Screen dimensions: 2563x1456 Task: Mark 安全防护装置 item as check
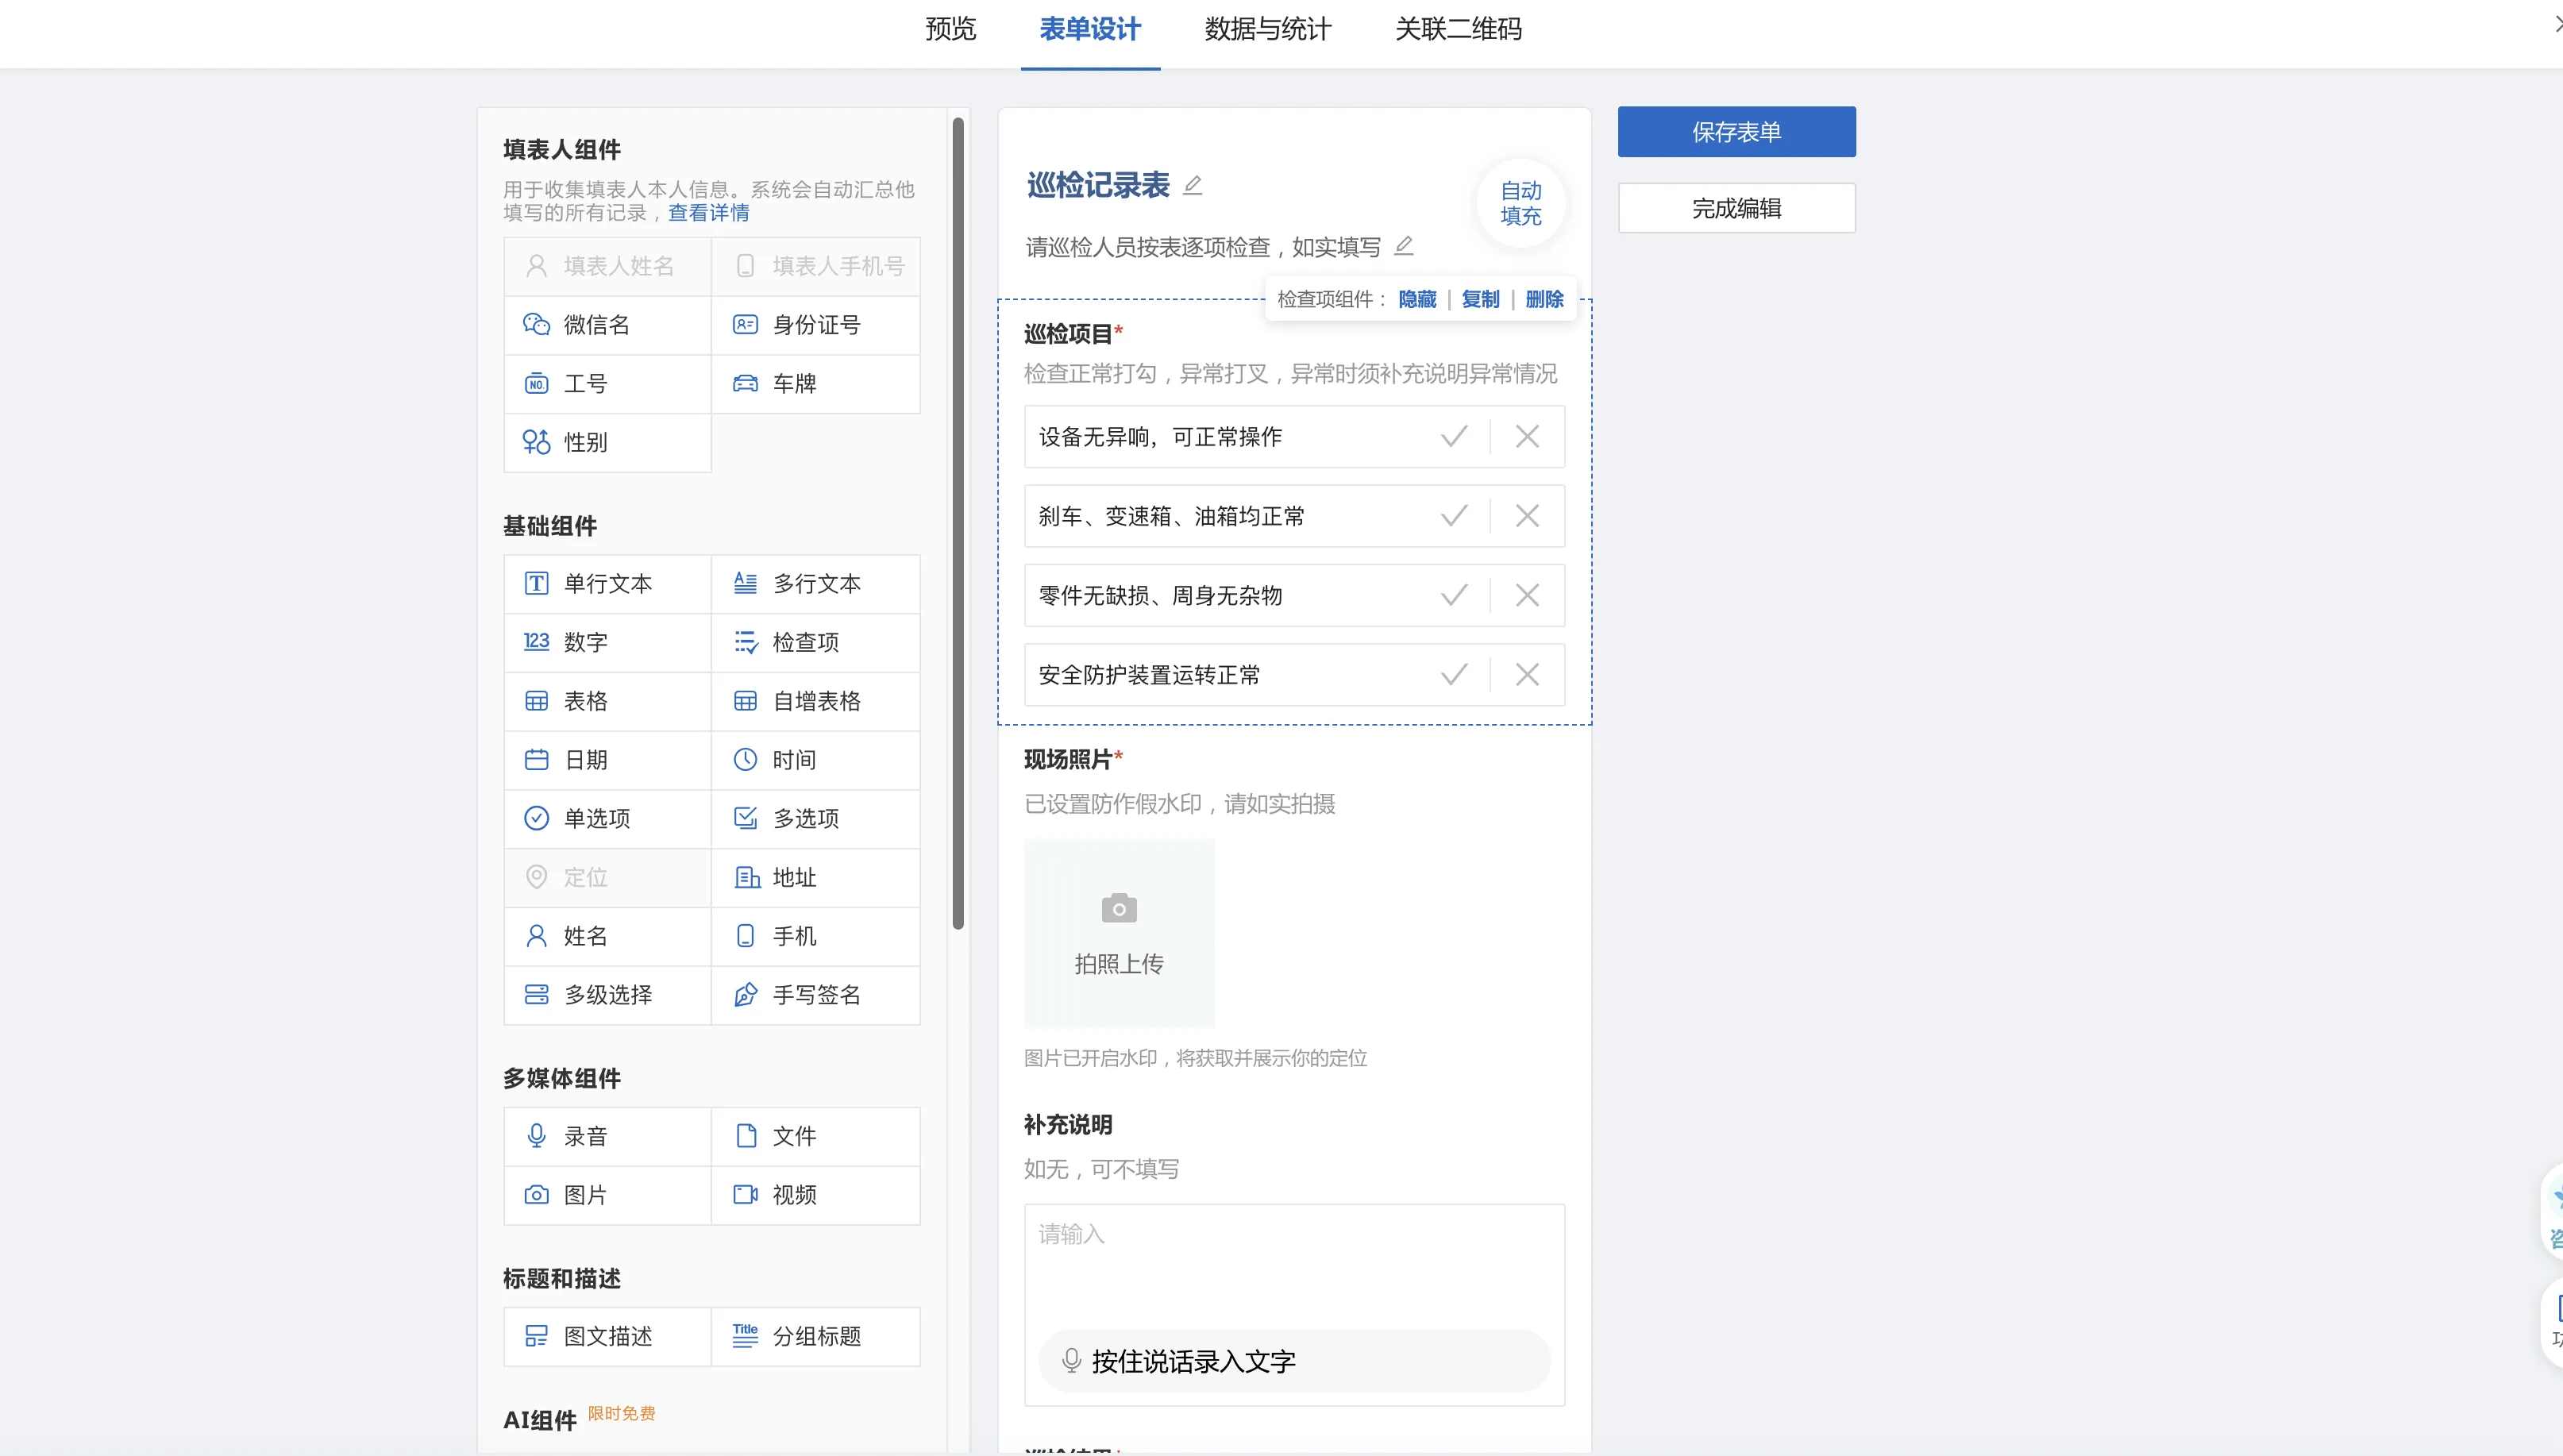pos(1454,676)
